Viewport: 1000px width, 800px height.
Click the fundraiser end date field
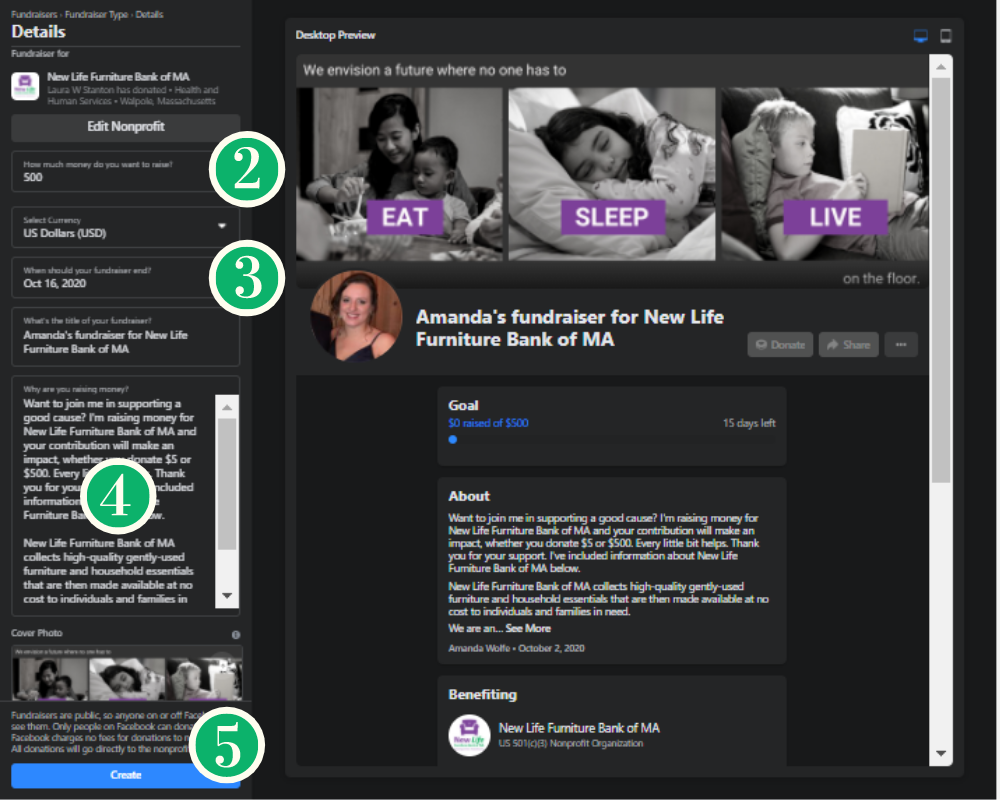pyautogui.click(x=126, y=278)
